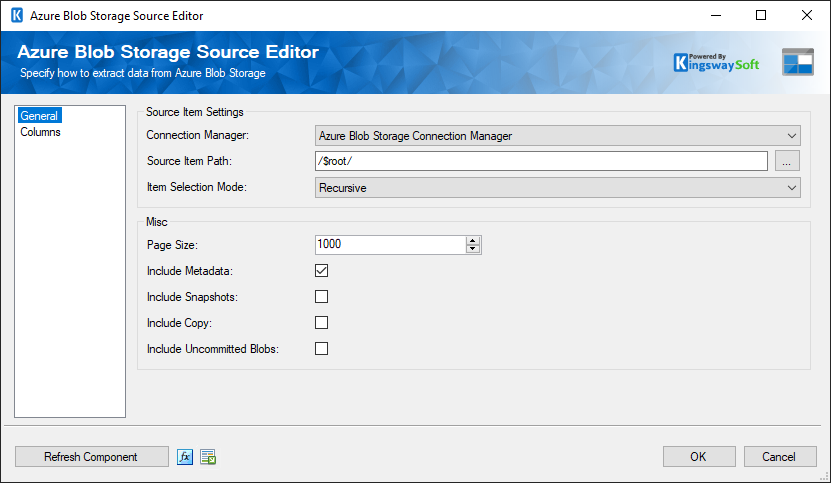Open the Item Selection Mode dropdown
The image size is (831, 483).
pos(558,188)
